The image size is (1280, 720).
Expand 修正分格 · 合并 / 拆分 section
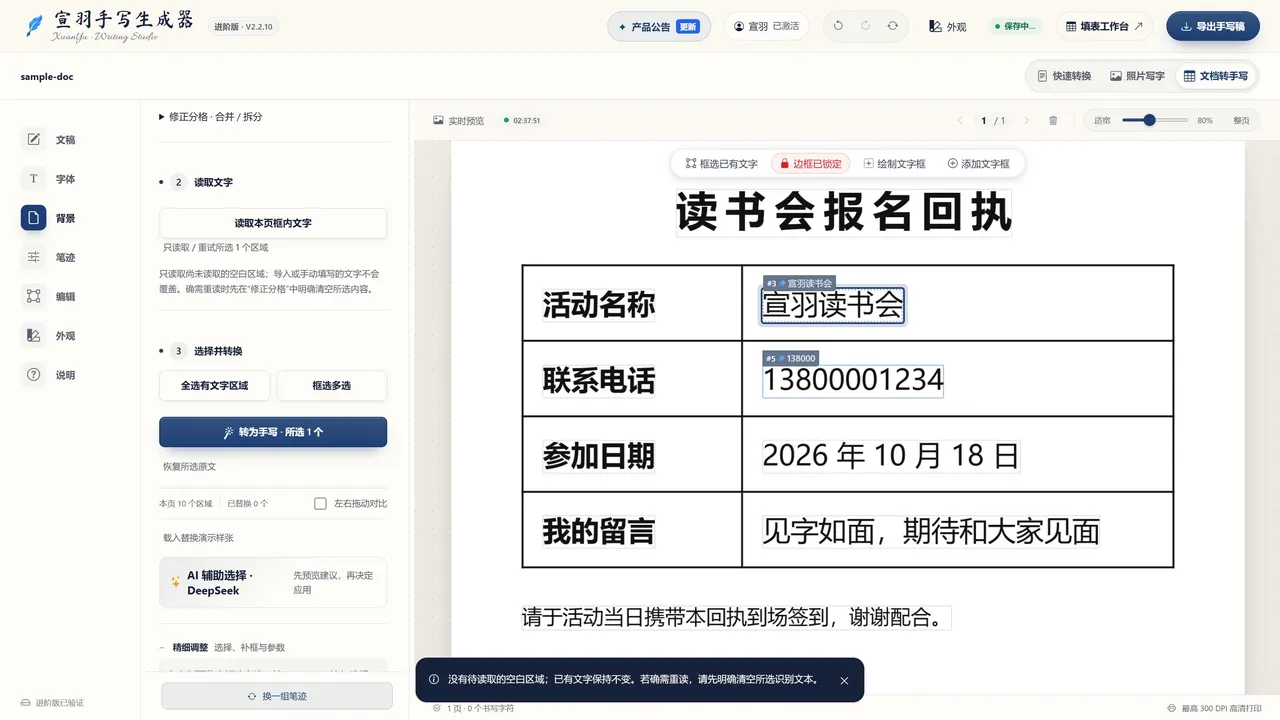click(x=211, y=116)
